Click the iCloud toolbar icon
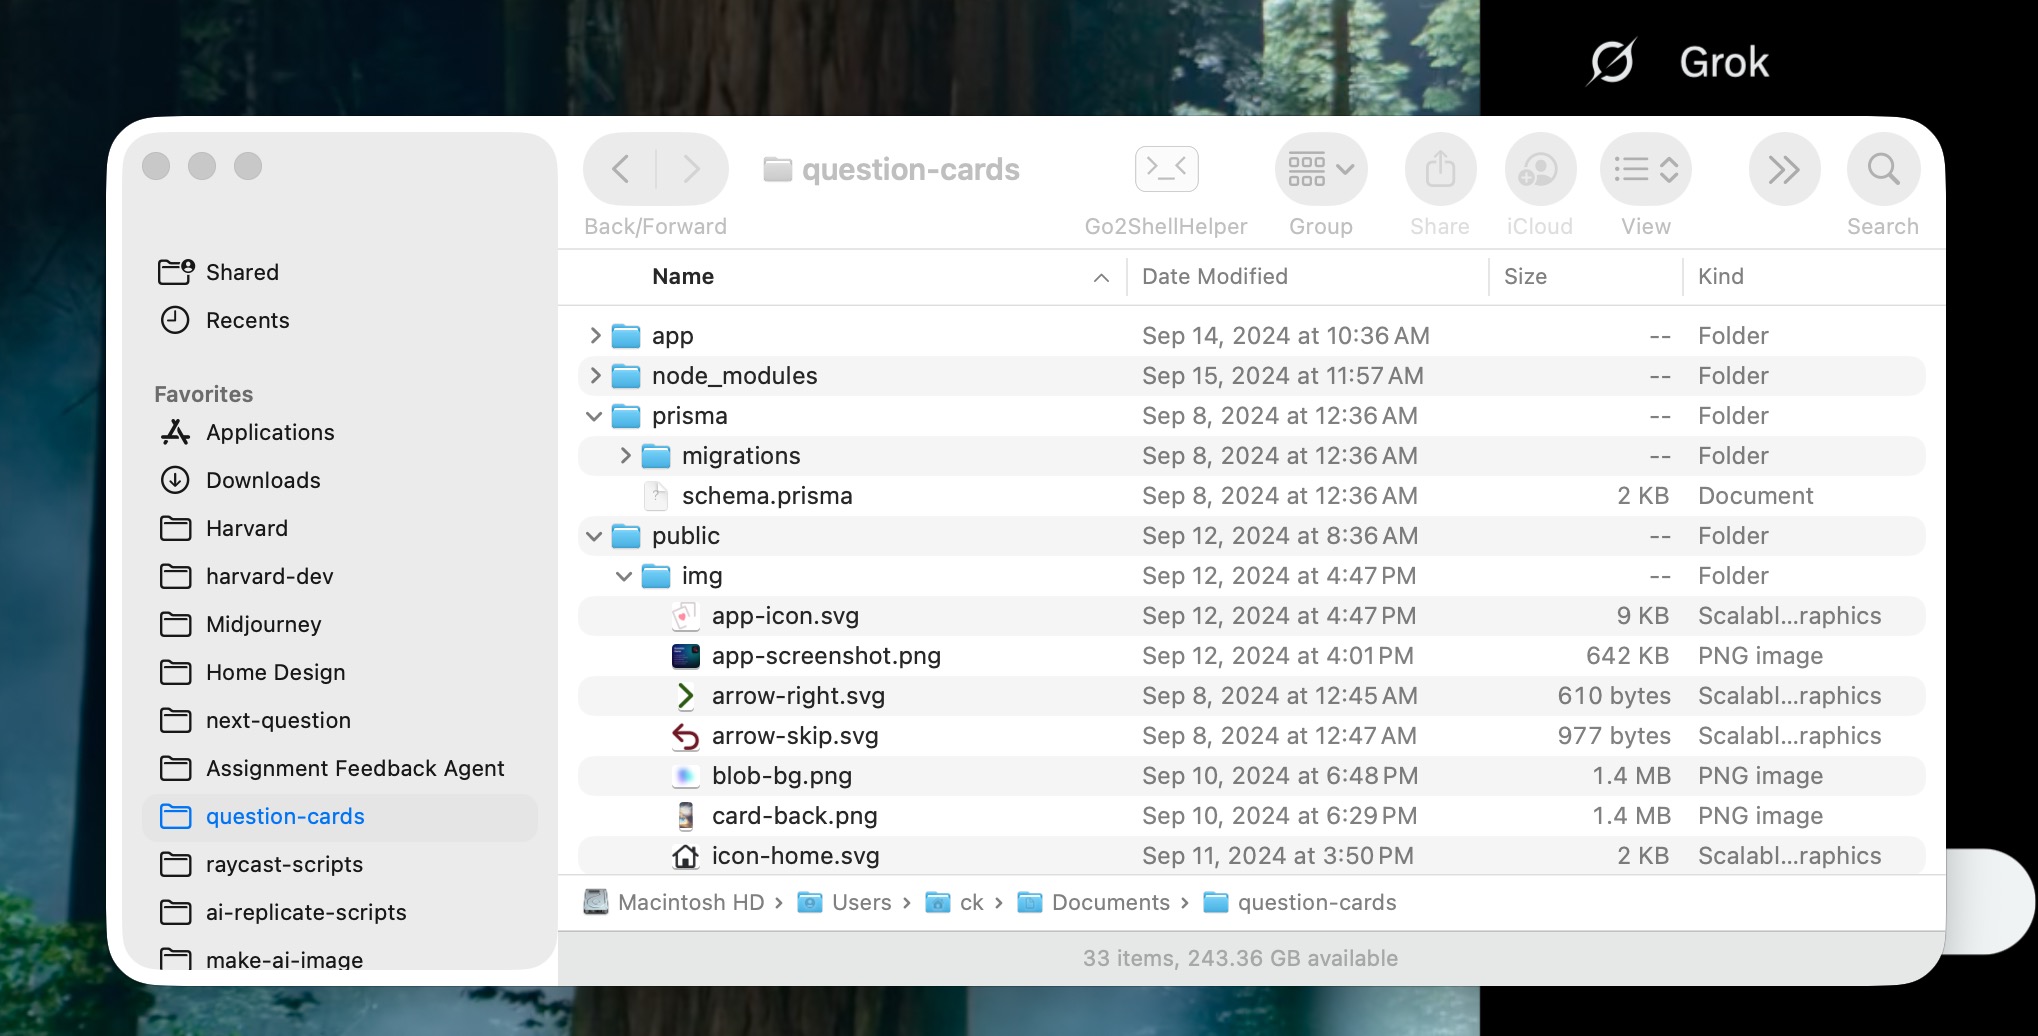2038x1036 pixels. pos(1540,169)
